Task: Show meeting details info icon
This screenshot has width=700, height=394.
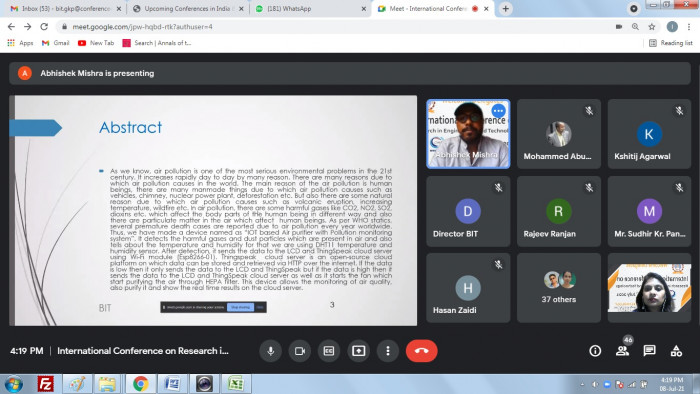Action: (x=595, y=351)
